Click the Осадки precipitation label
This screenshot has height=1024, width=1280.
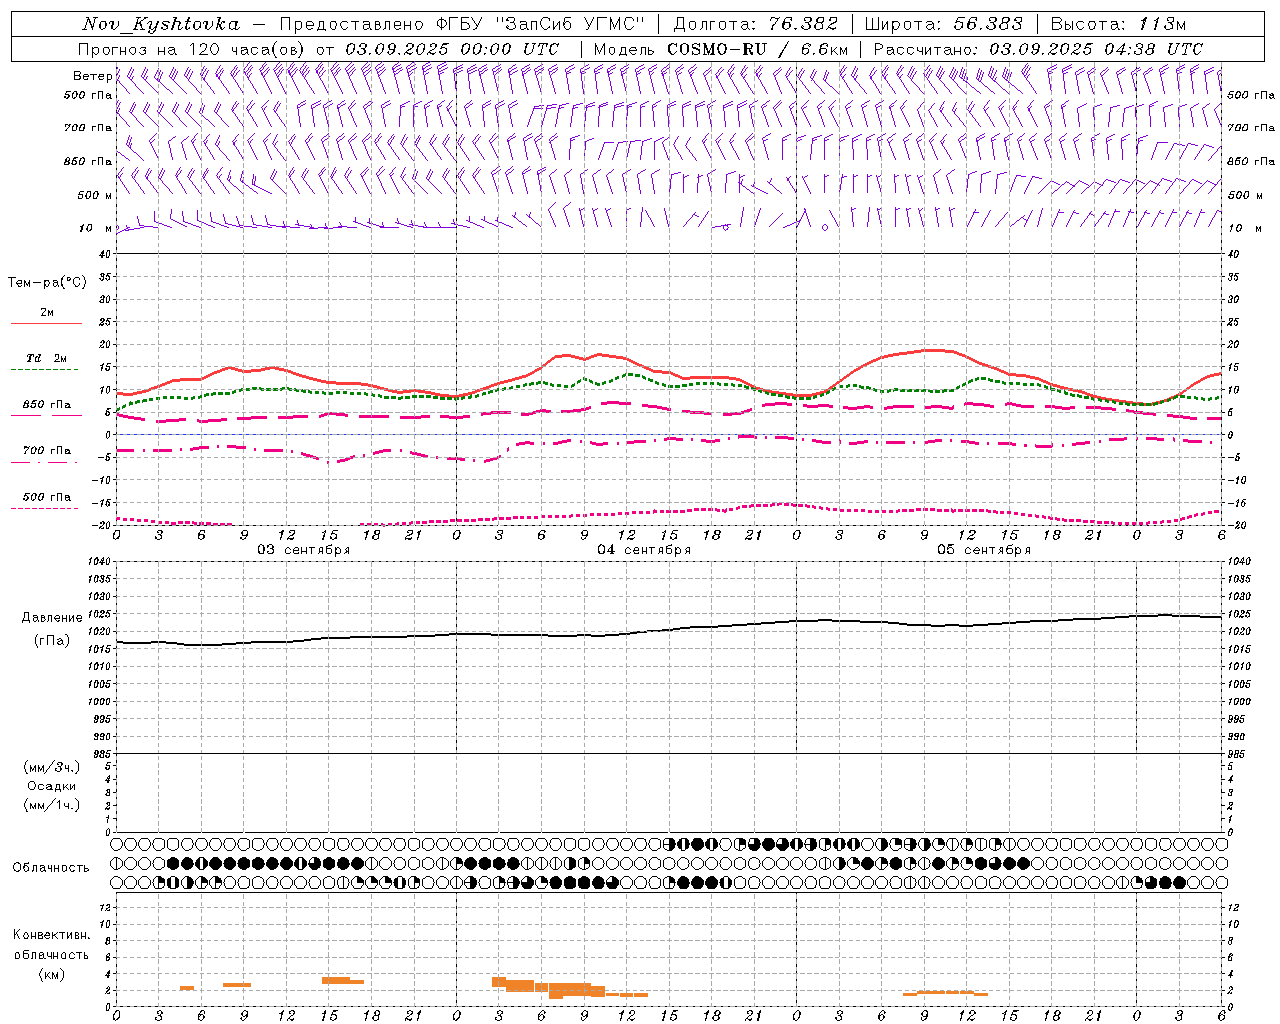point(52,786)
